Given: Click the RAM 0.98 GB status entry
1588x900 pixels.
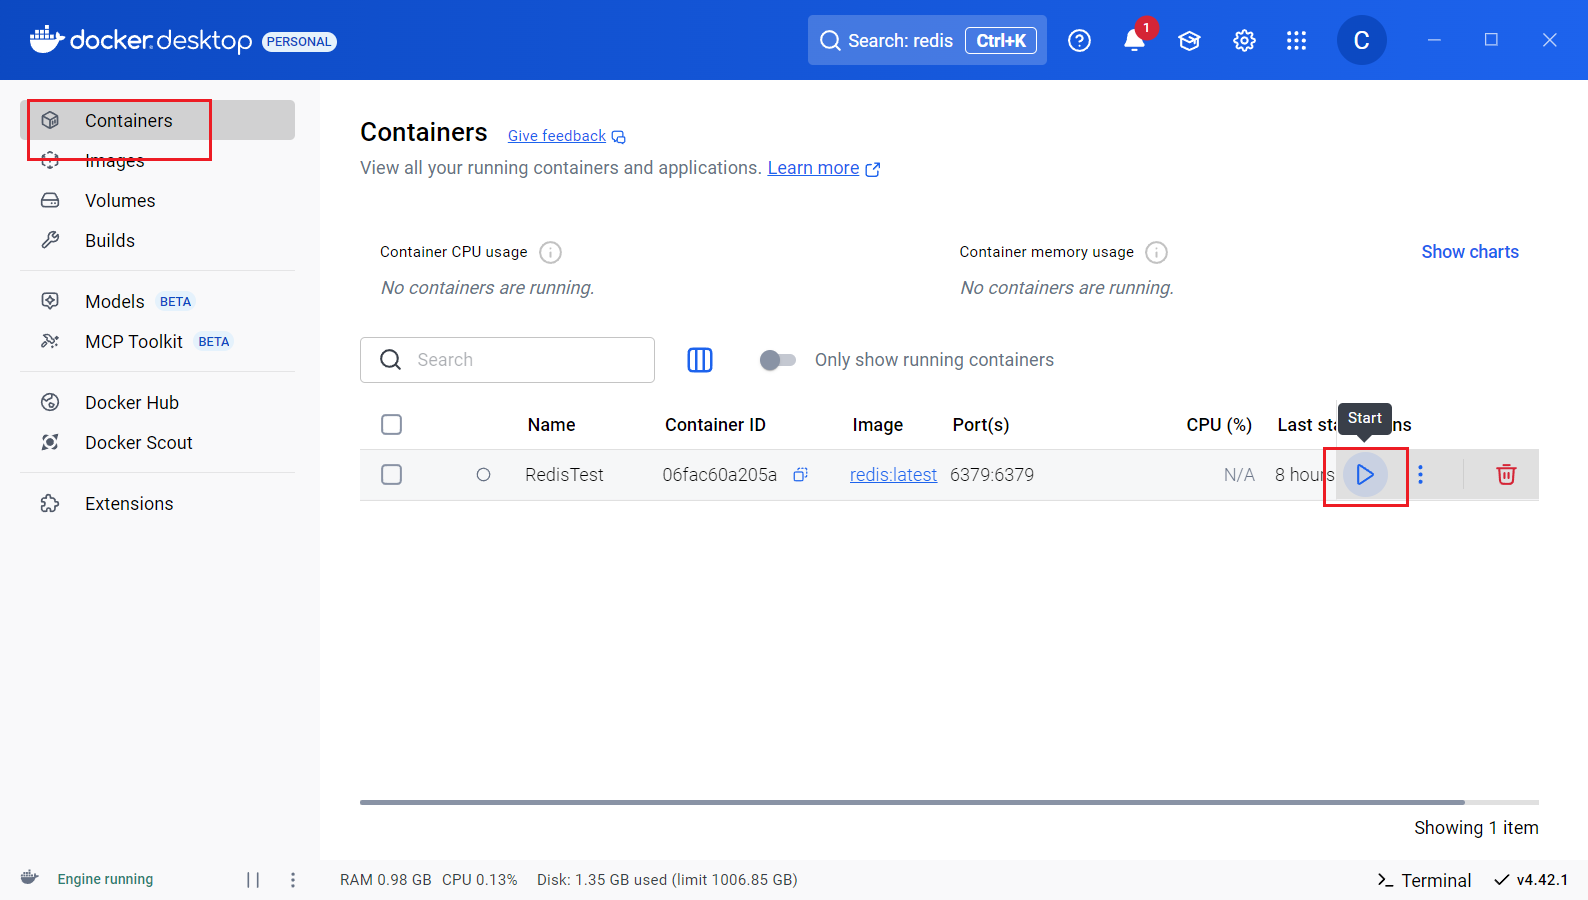Looking at the screenshot, I should (386, 880).
